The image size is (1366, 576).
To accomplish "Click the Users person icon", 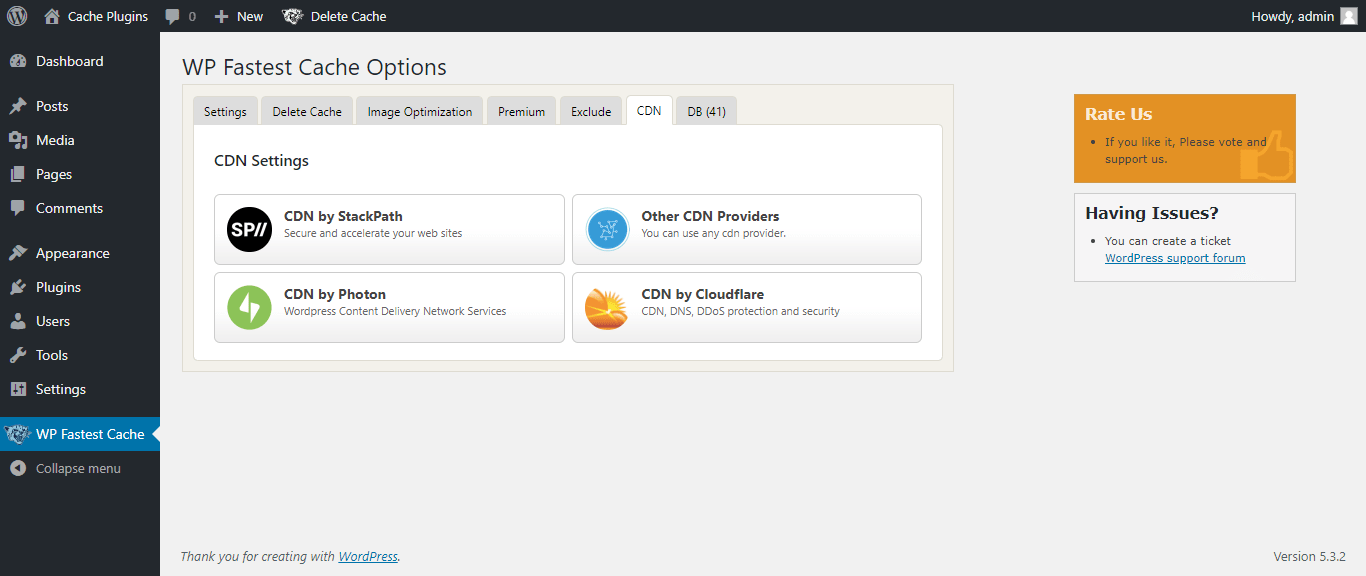I will pos(18,321).
